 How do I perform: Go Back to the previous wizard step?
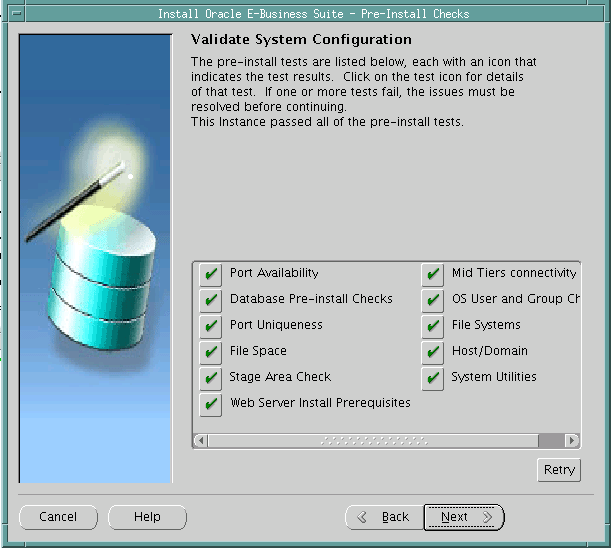(x=385, y=517)
